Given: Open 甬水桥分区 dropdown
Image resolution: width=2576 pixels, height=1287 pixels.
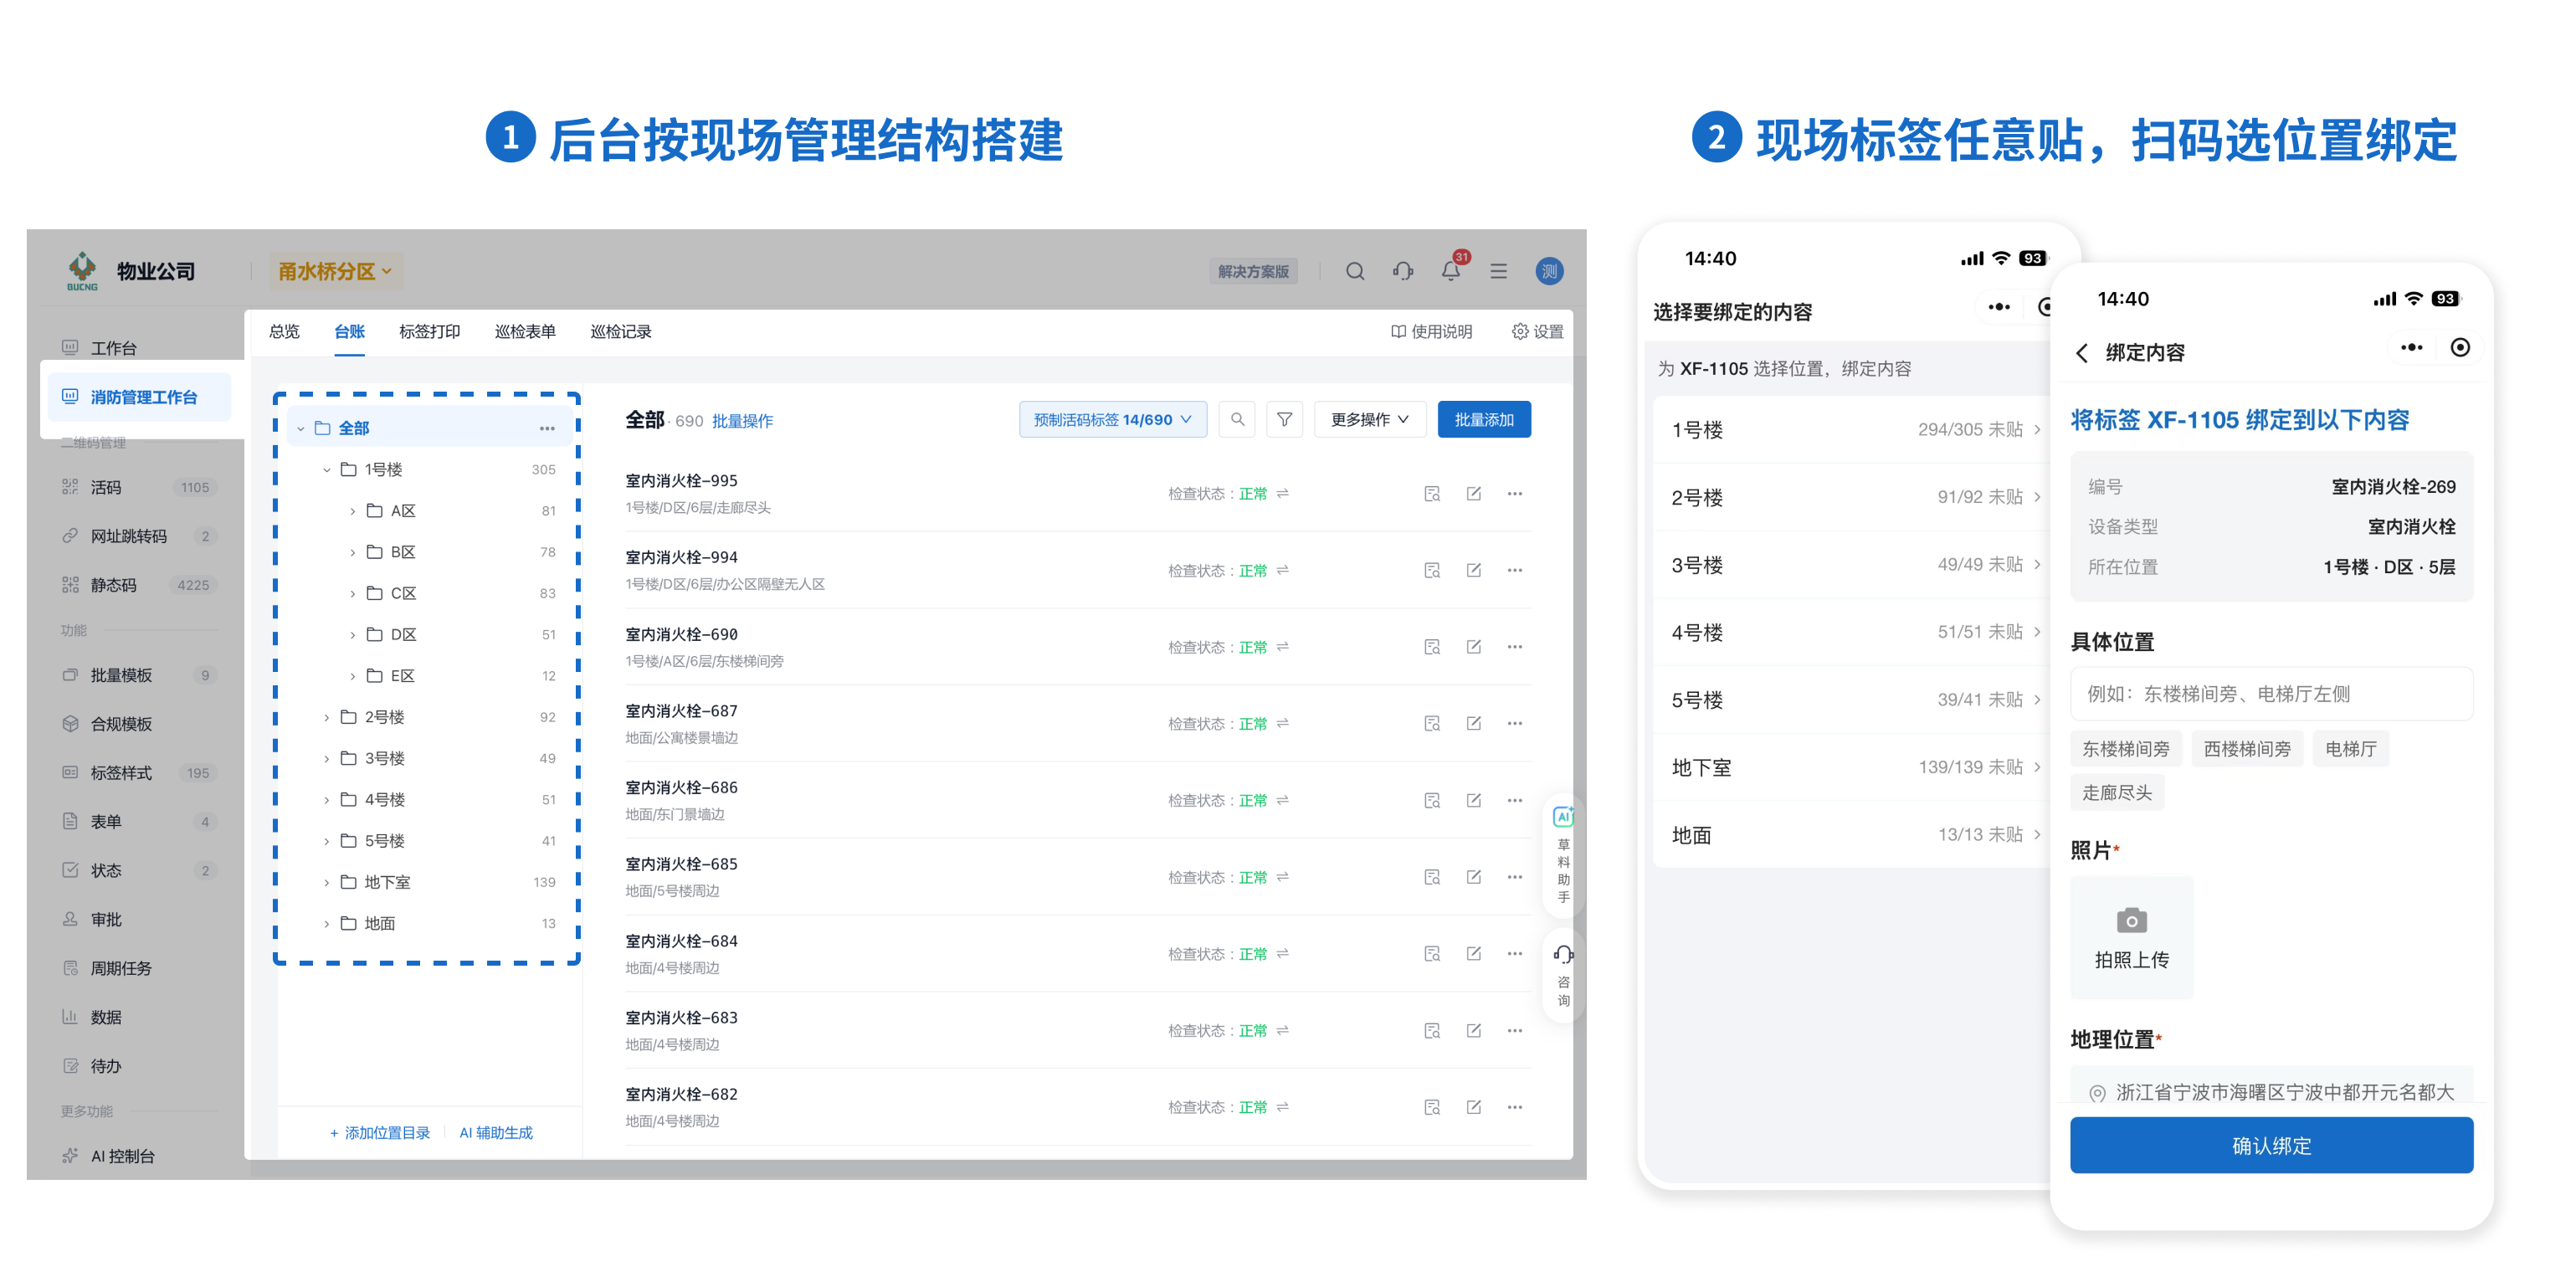Looking at the screenshot, I should click(334, 271).
